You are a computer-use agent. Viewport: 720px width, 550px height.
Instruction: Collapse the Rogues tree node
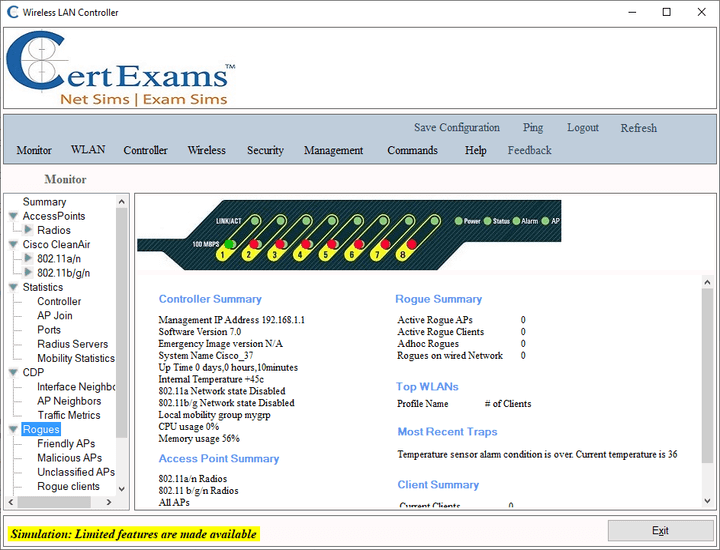click(13, 430)
